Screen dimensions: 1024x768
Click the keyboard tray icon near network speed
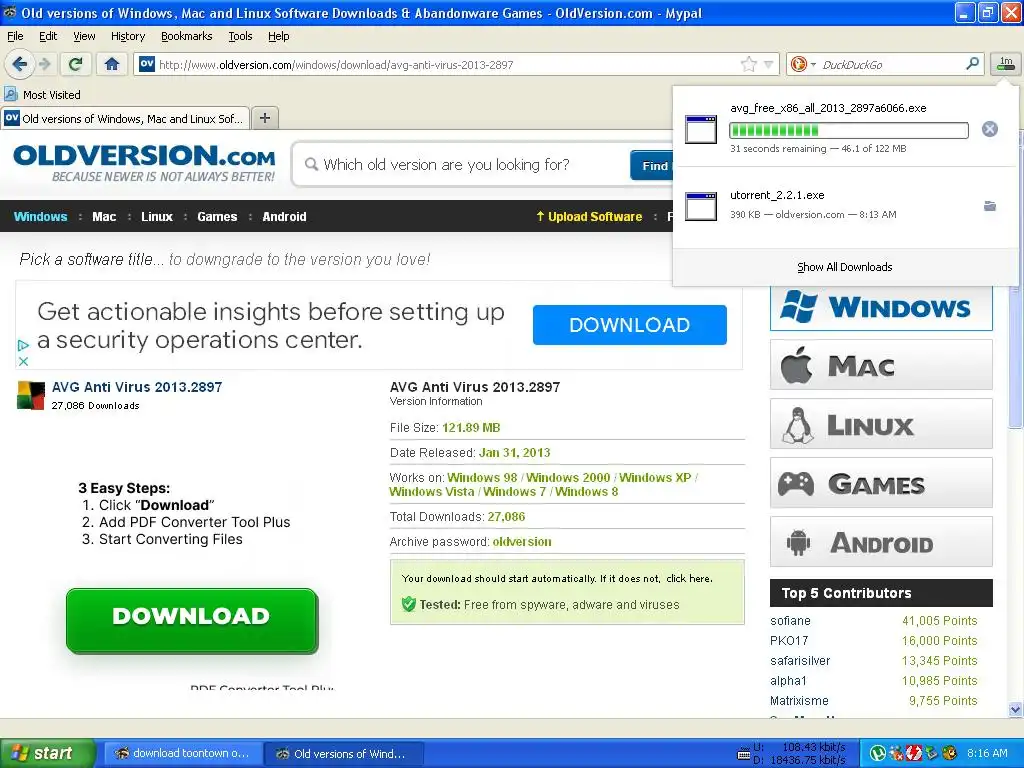click(743, 754)
